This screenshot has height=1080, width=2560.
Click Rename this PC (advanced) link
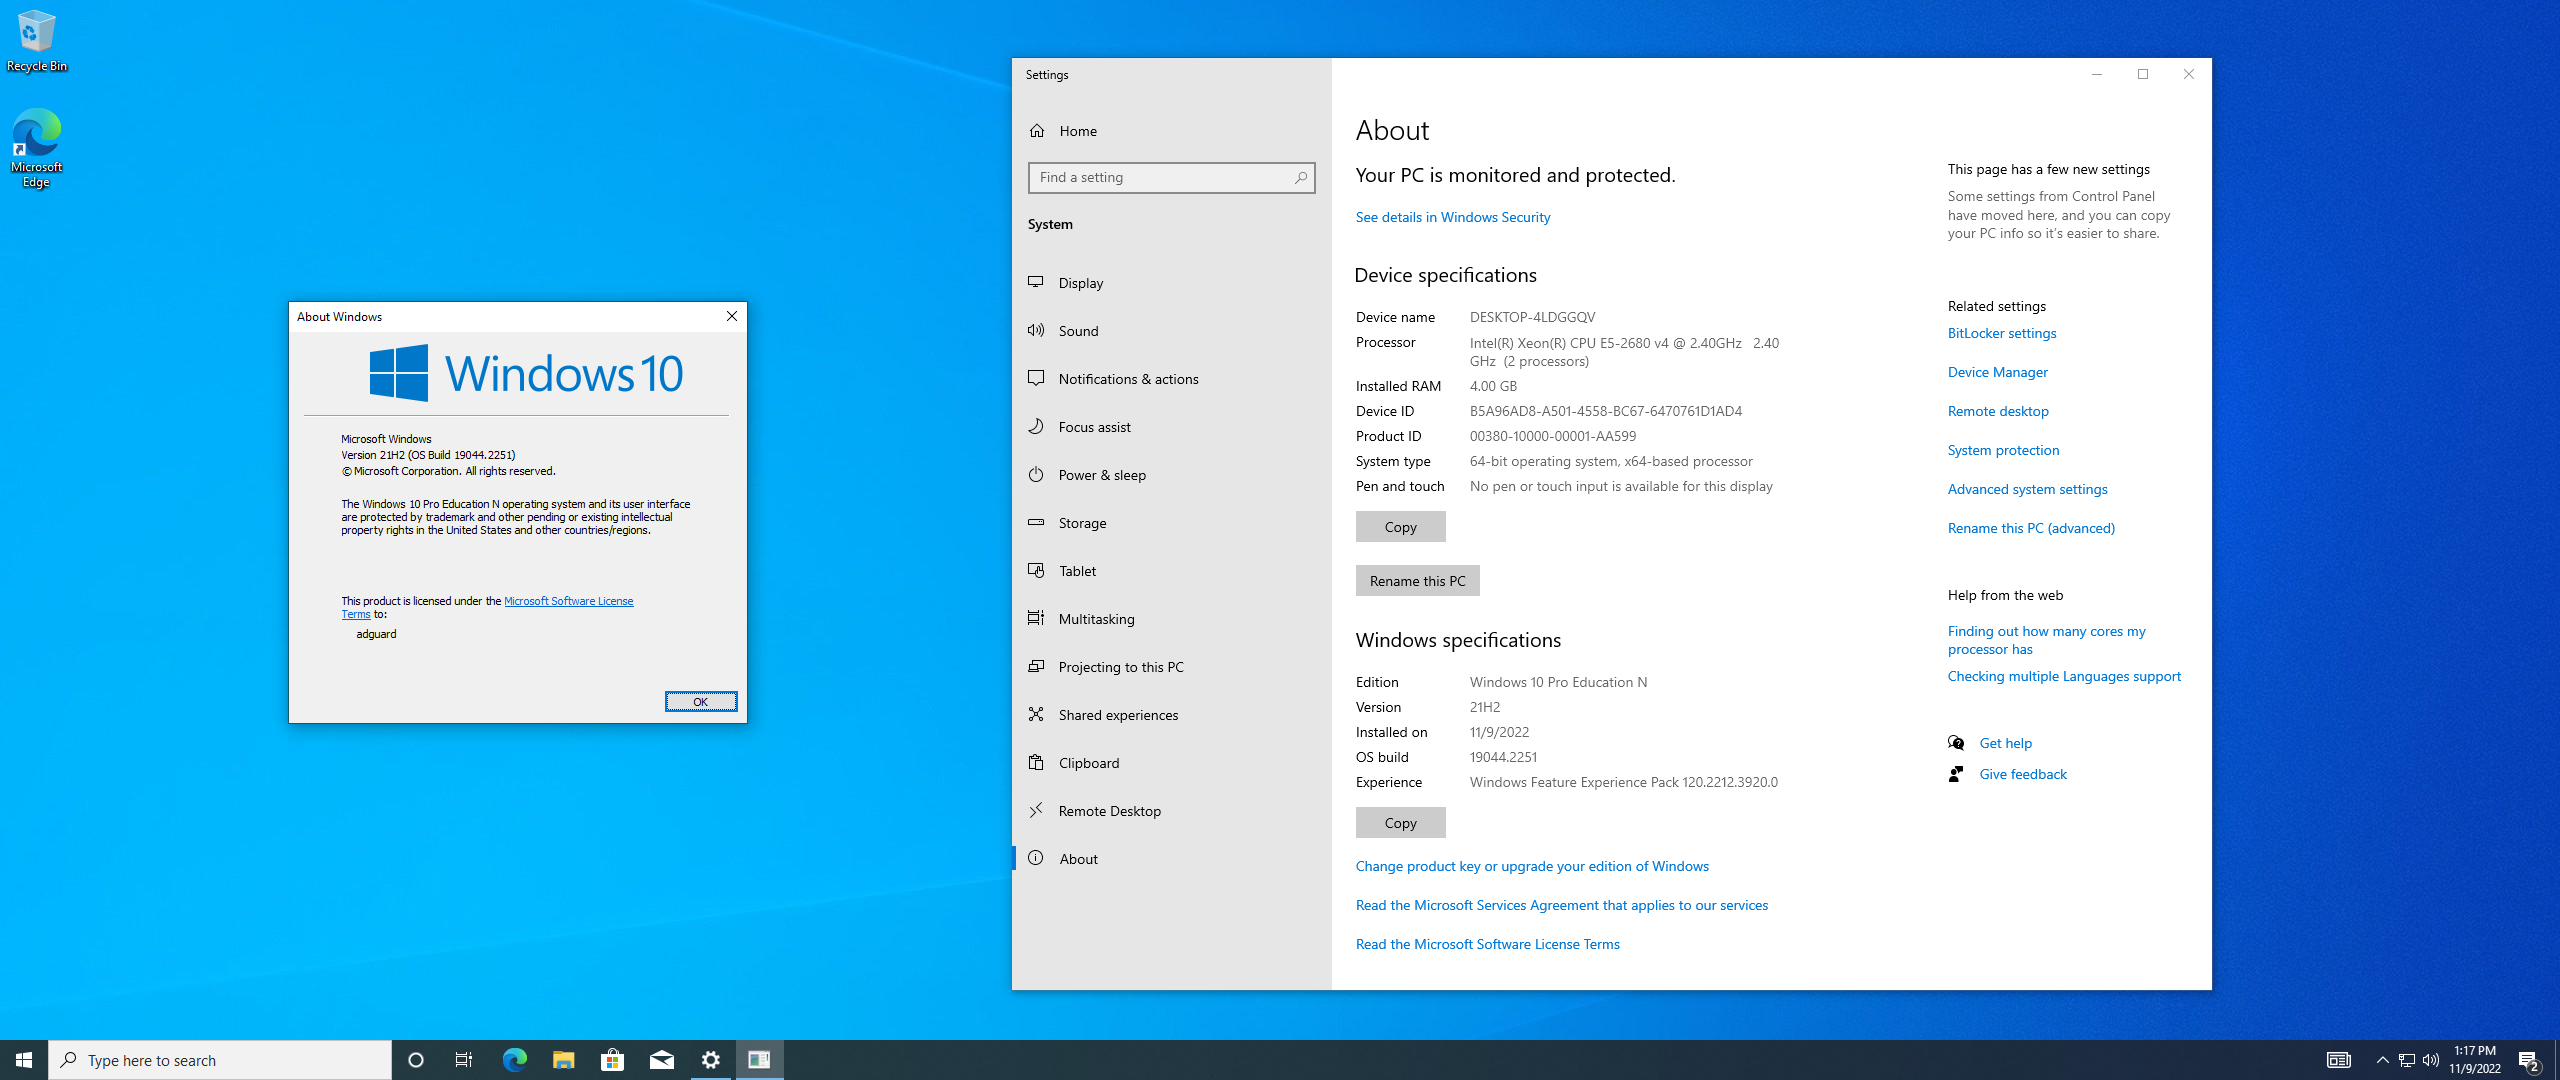click(2031, 528)
